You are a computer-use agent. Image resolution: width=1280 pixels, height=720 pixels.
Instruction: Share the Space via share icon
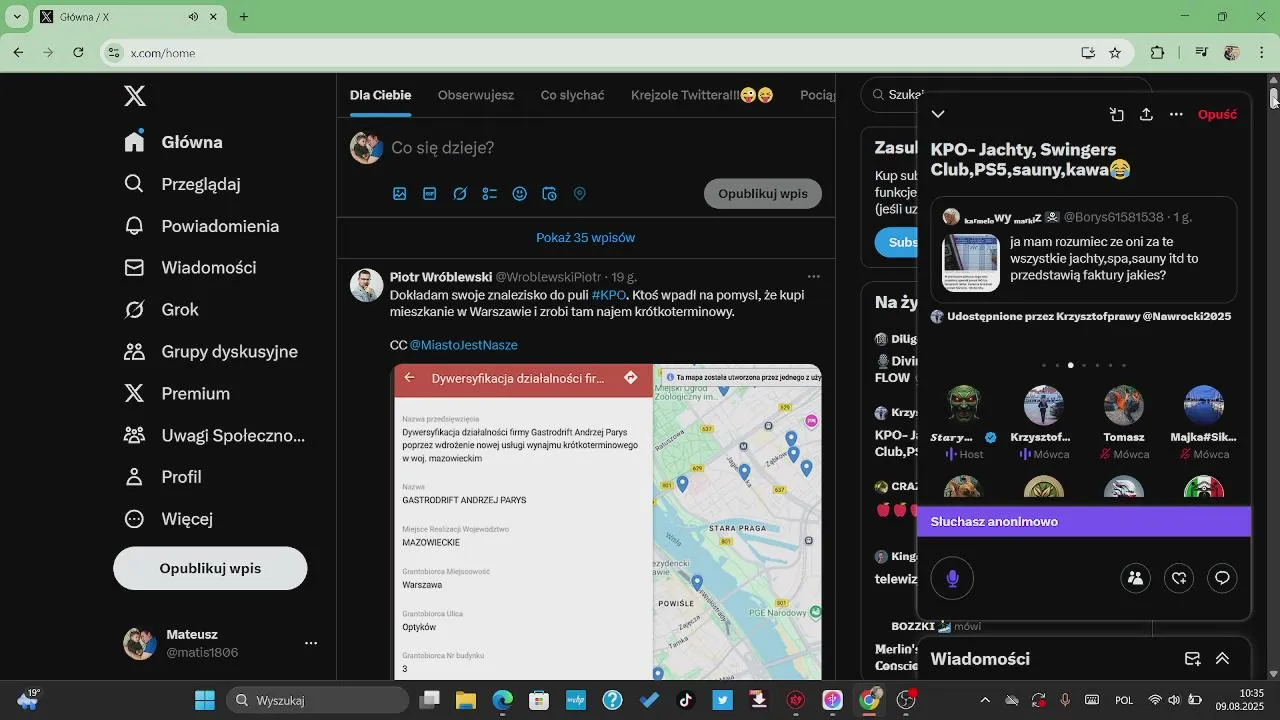tap(1146, 114)
